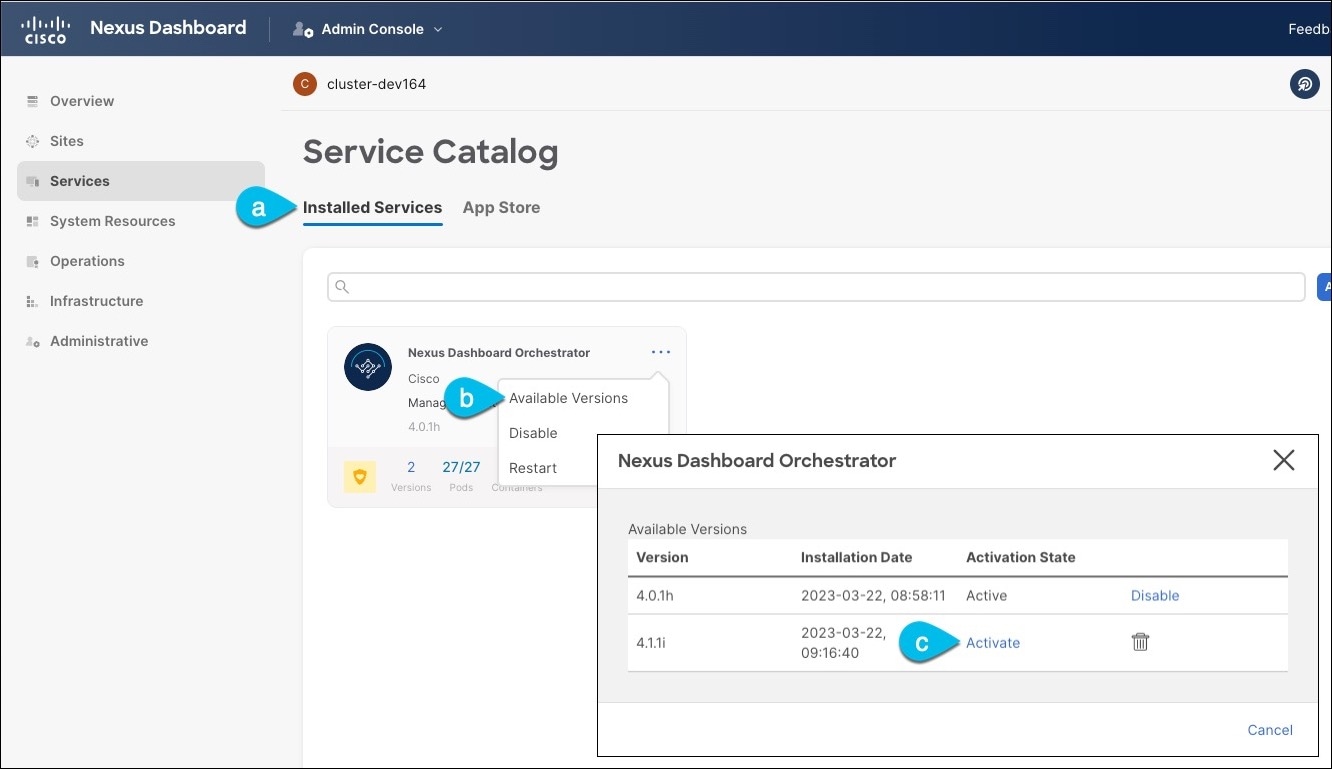Image resolution: width=1332 pixels, height=769 pixels.
Task: Open Administrative in the sidebar
Action: (x=99, y=341)
